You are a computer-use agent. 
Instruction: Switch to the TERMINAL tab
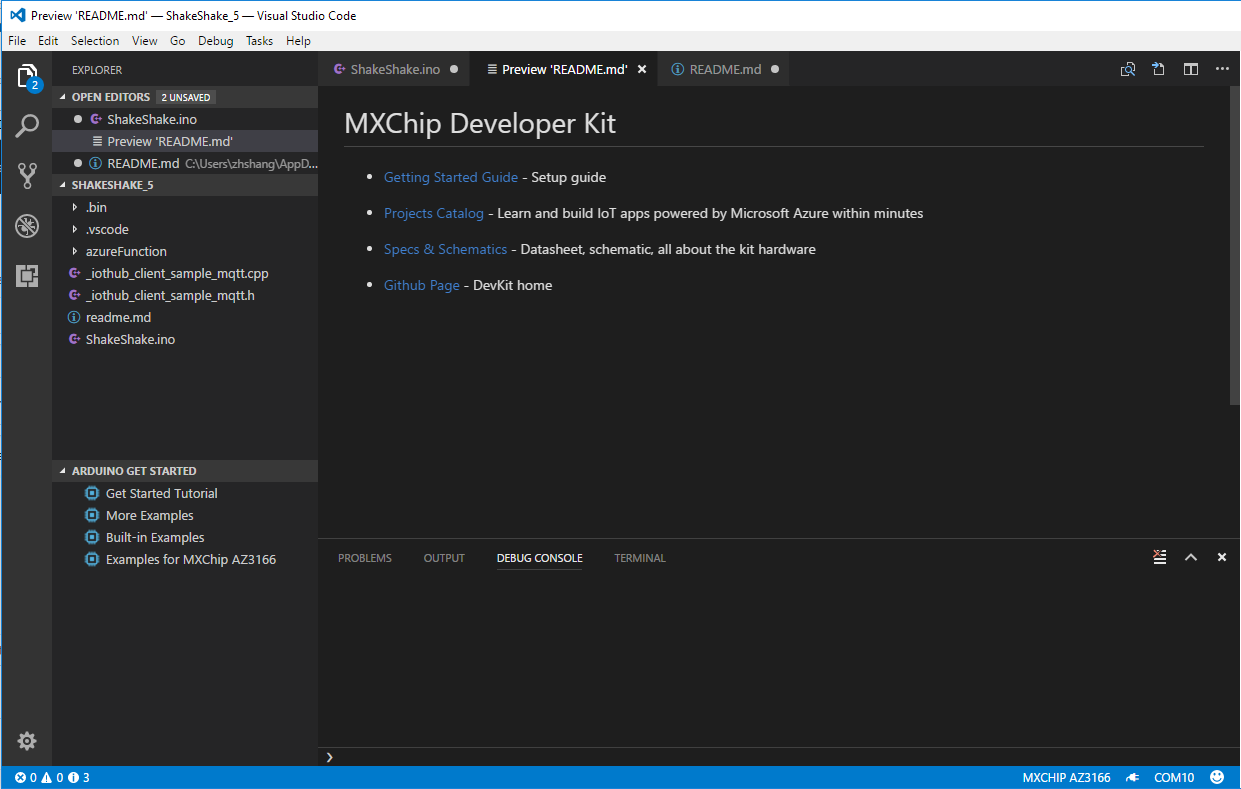click(639, 558)
